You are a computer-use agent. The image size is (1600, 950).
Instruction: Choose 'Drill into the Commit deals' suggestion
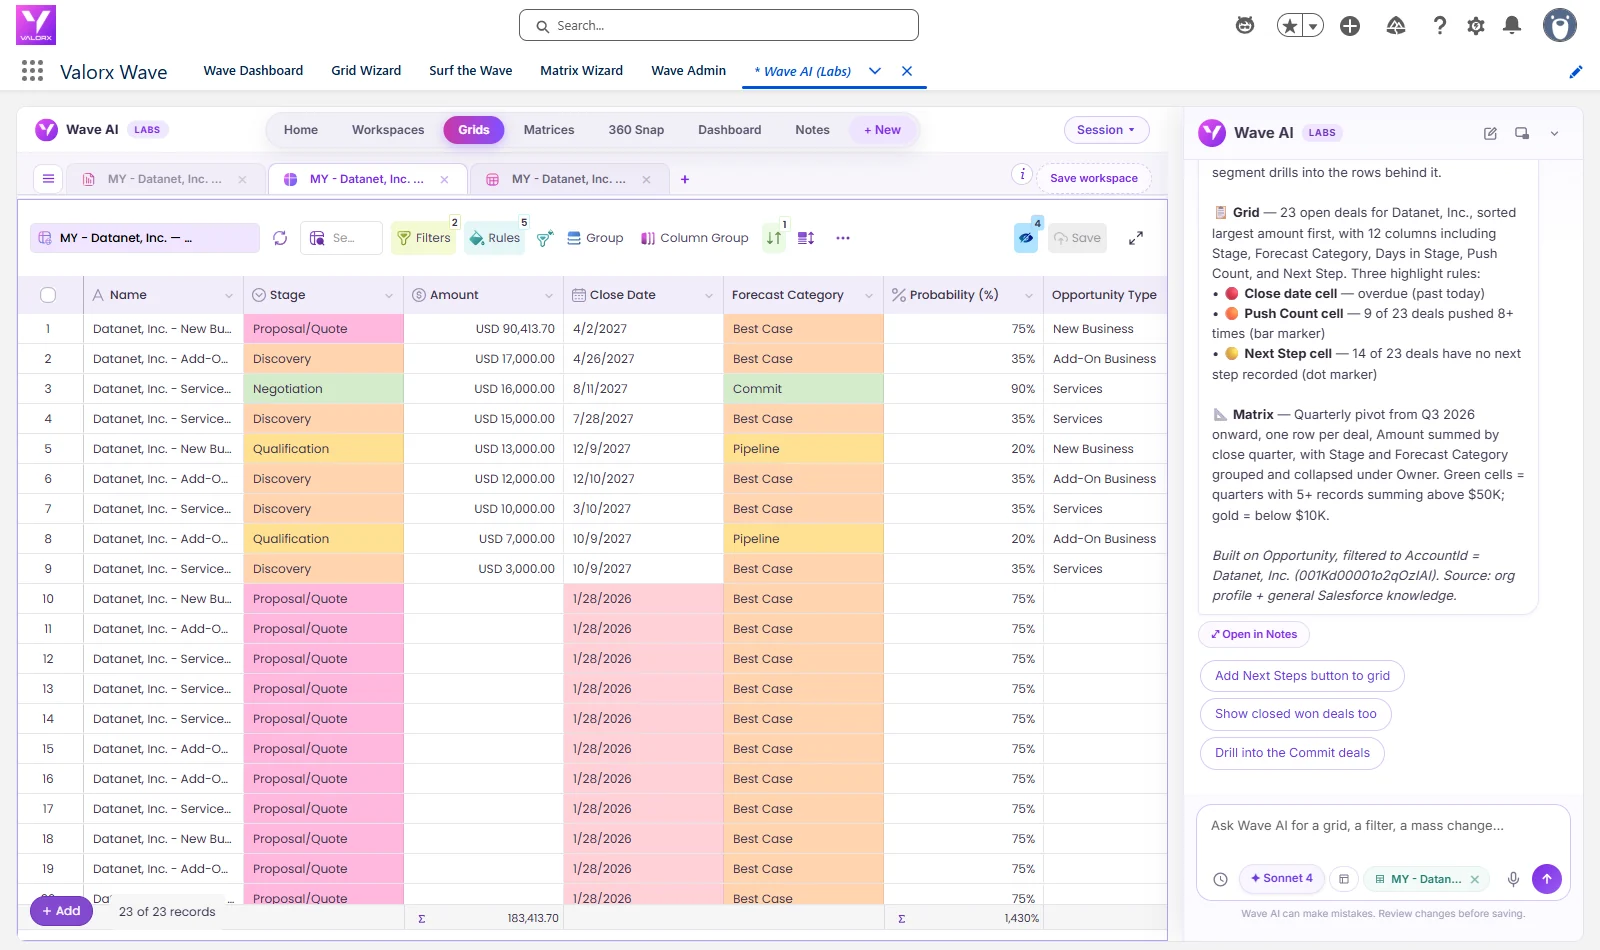point(1292,753)
